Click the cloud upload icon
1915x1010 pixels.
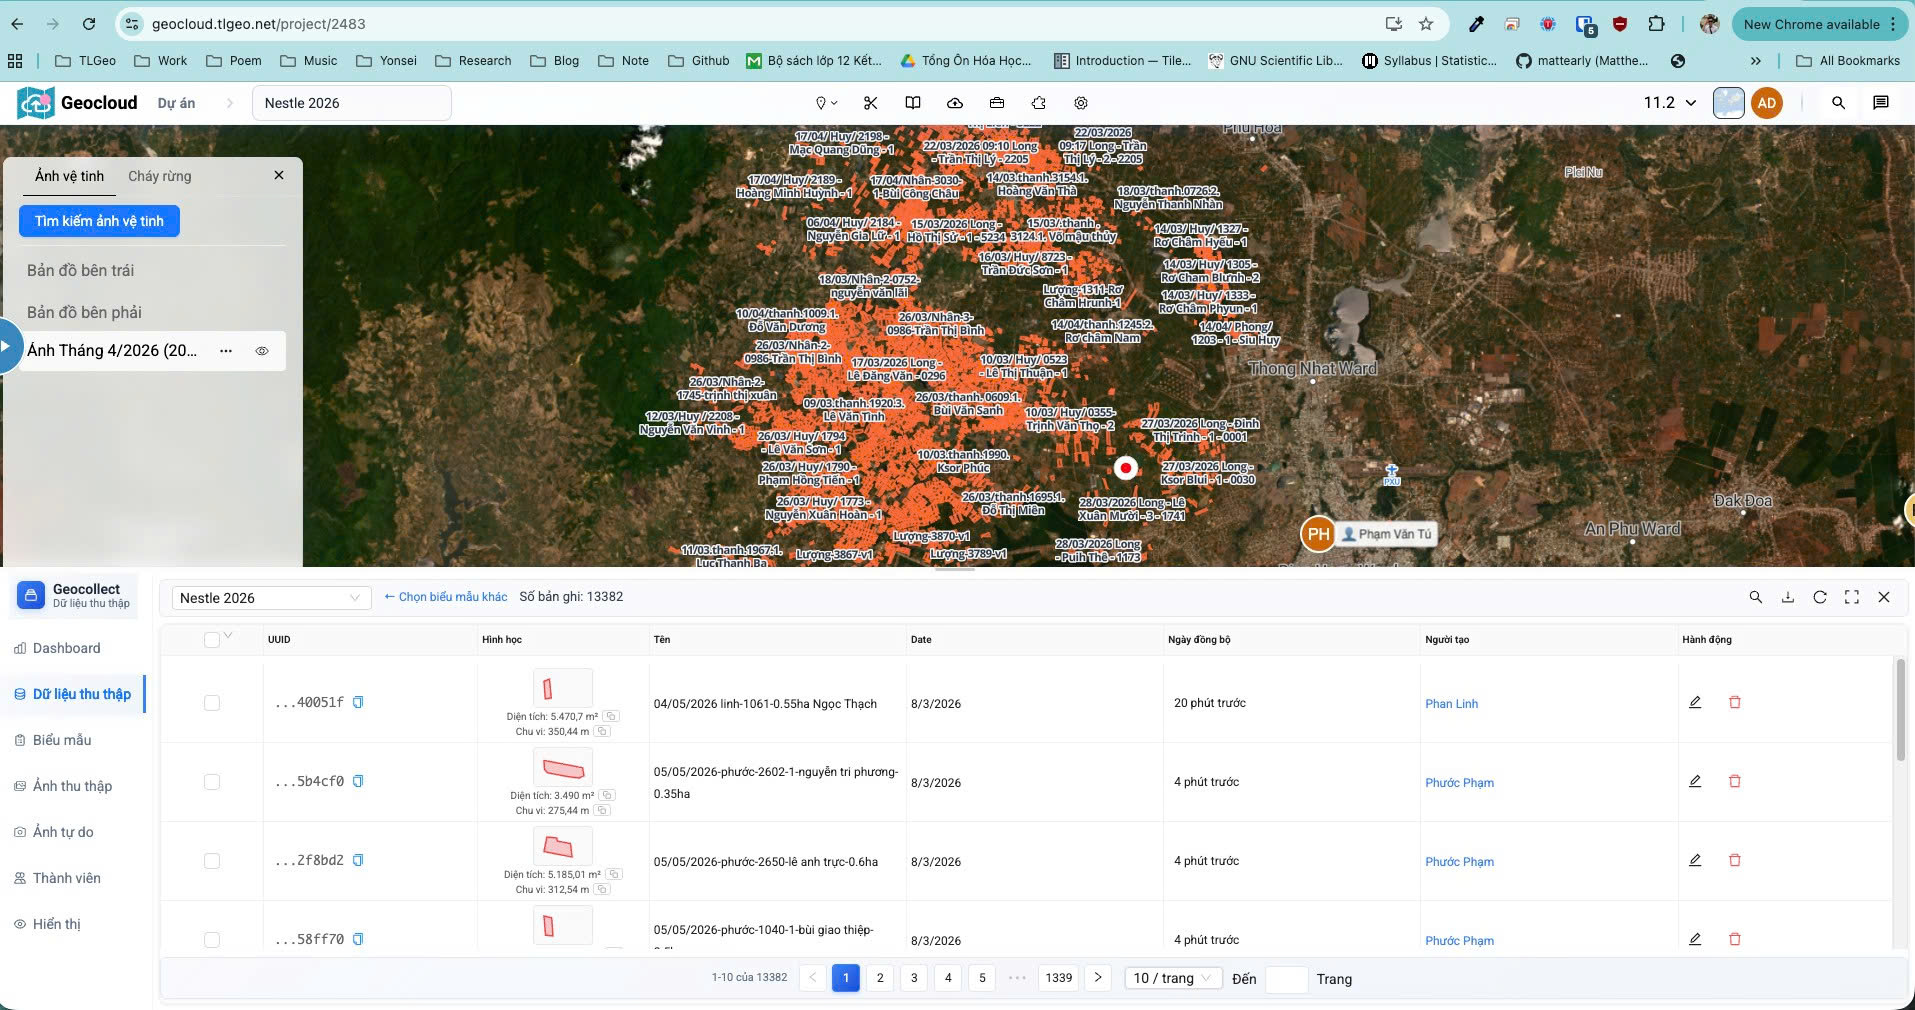(955, 103)
